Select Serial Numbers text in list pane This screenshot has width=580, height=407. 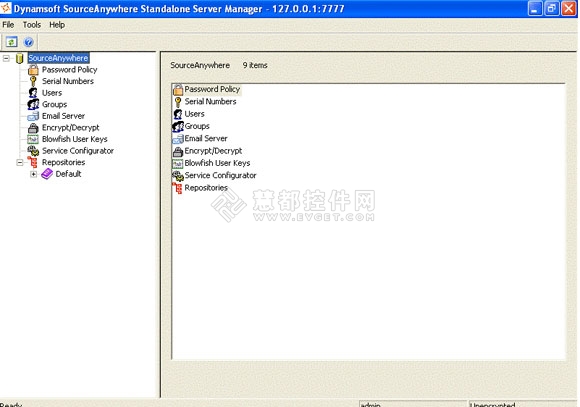pyautogui.click(x=210, y=101)
